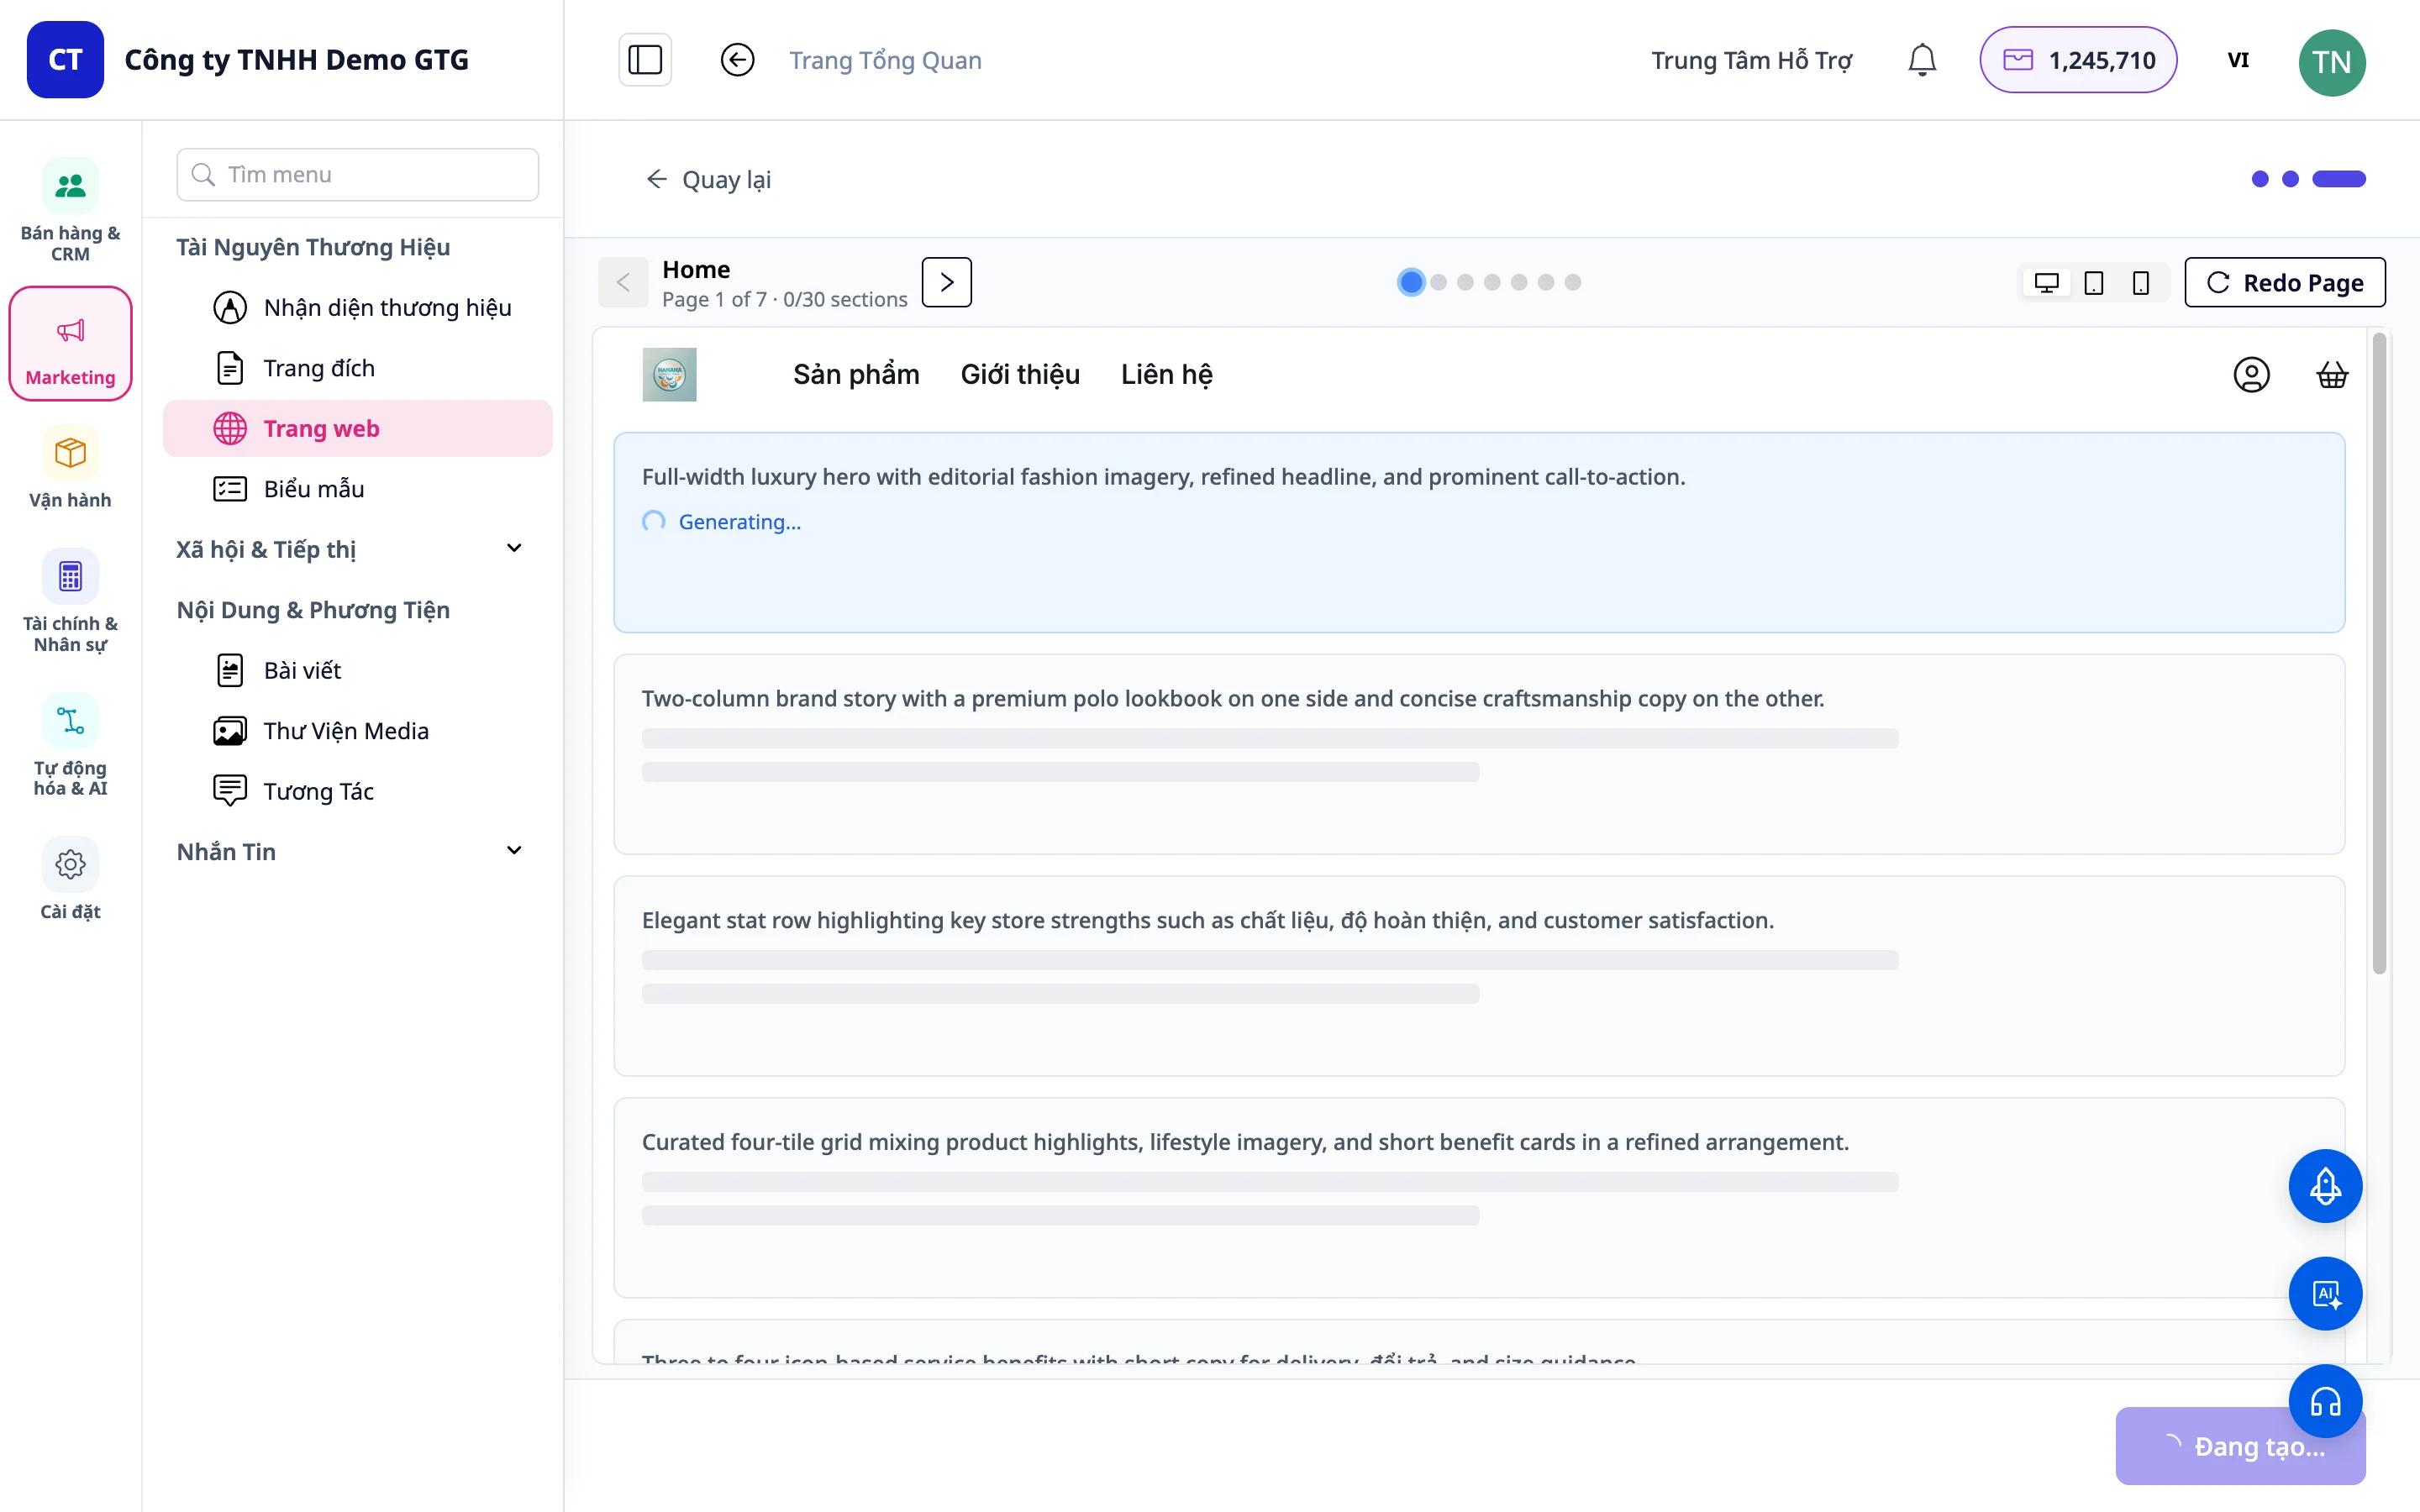Click the Tìm menu search field

pyautogui.click(x=358, y=175)
